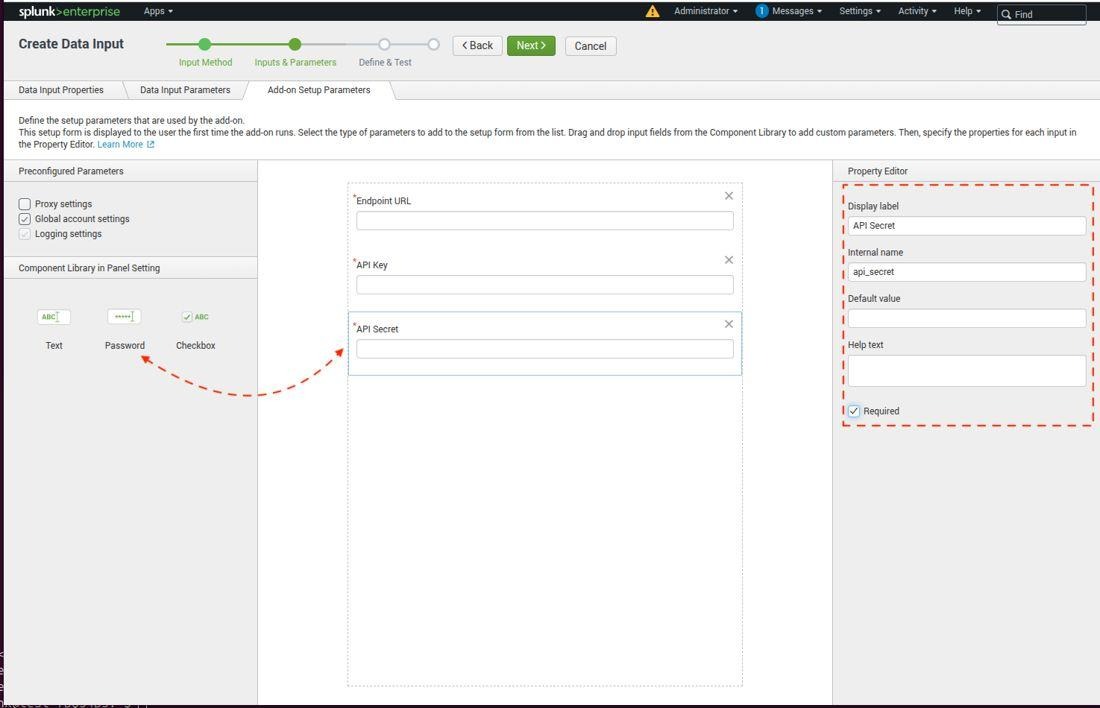Open the Learn More link

point(126,145)
